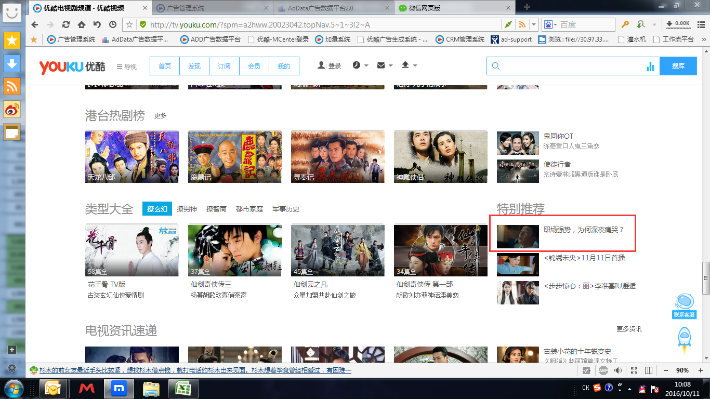Viewport: 710px width, 399px height.
Task: Open the red M taskbar app icon
Action: pyautogui.click(x=86, y=389)
